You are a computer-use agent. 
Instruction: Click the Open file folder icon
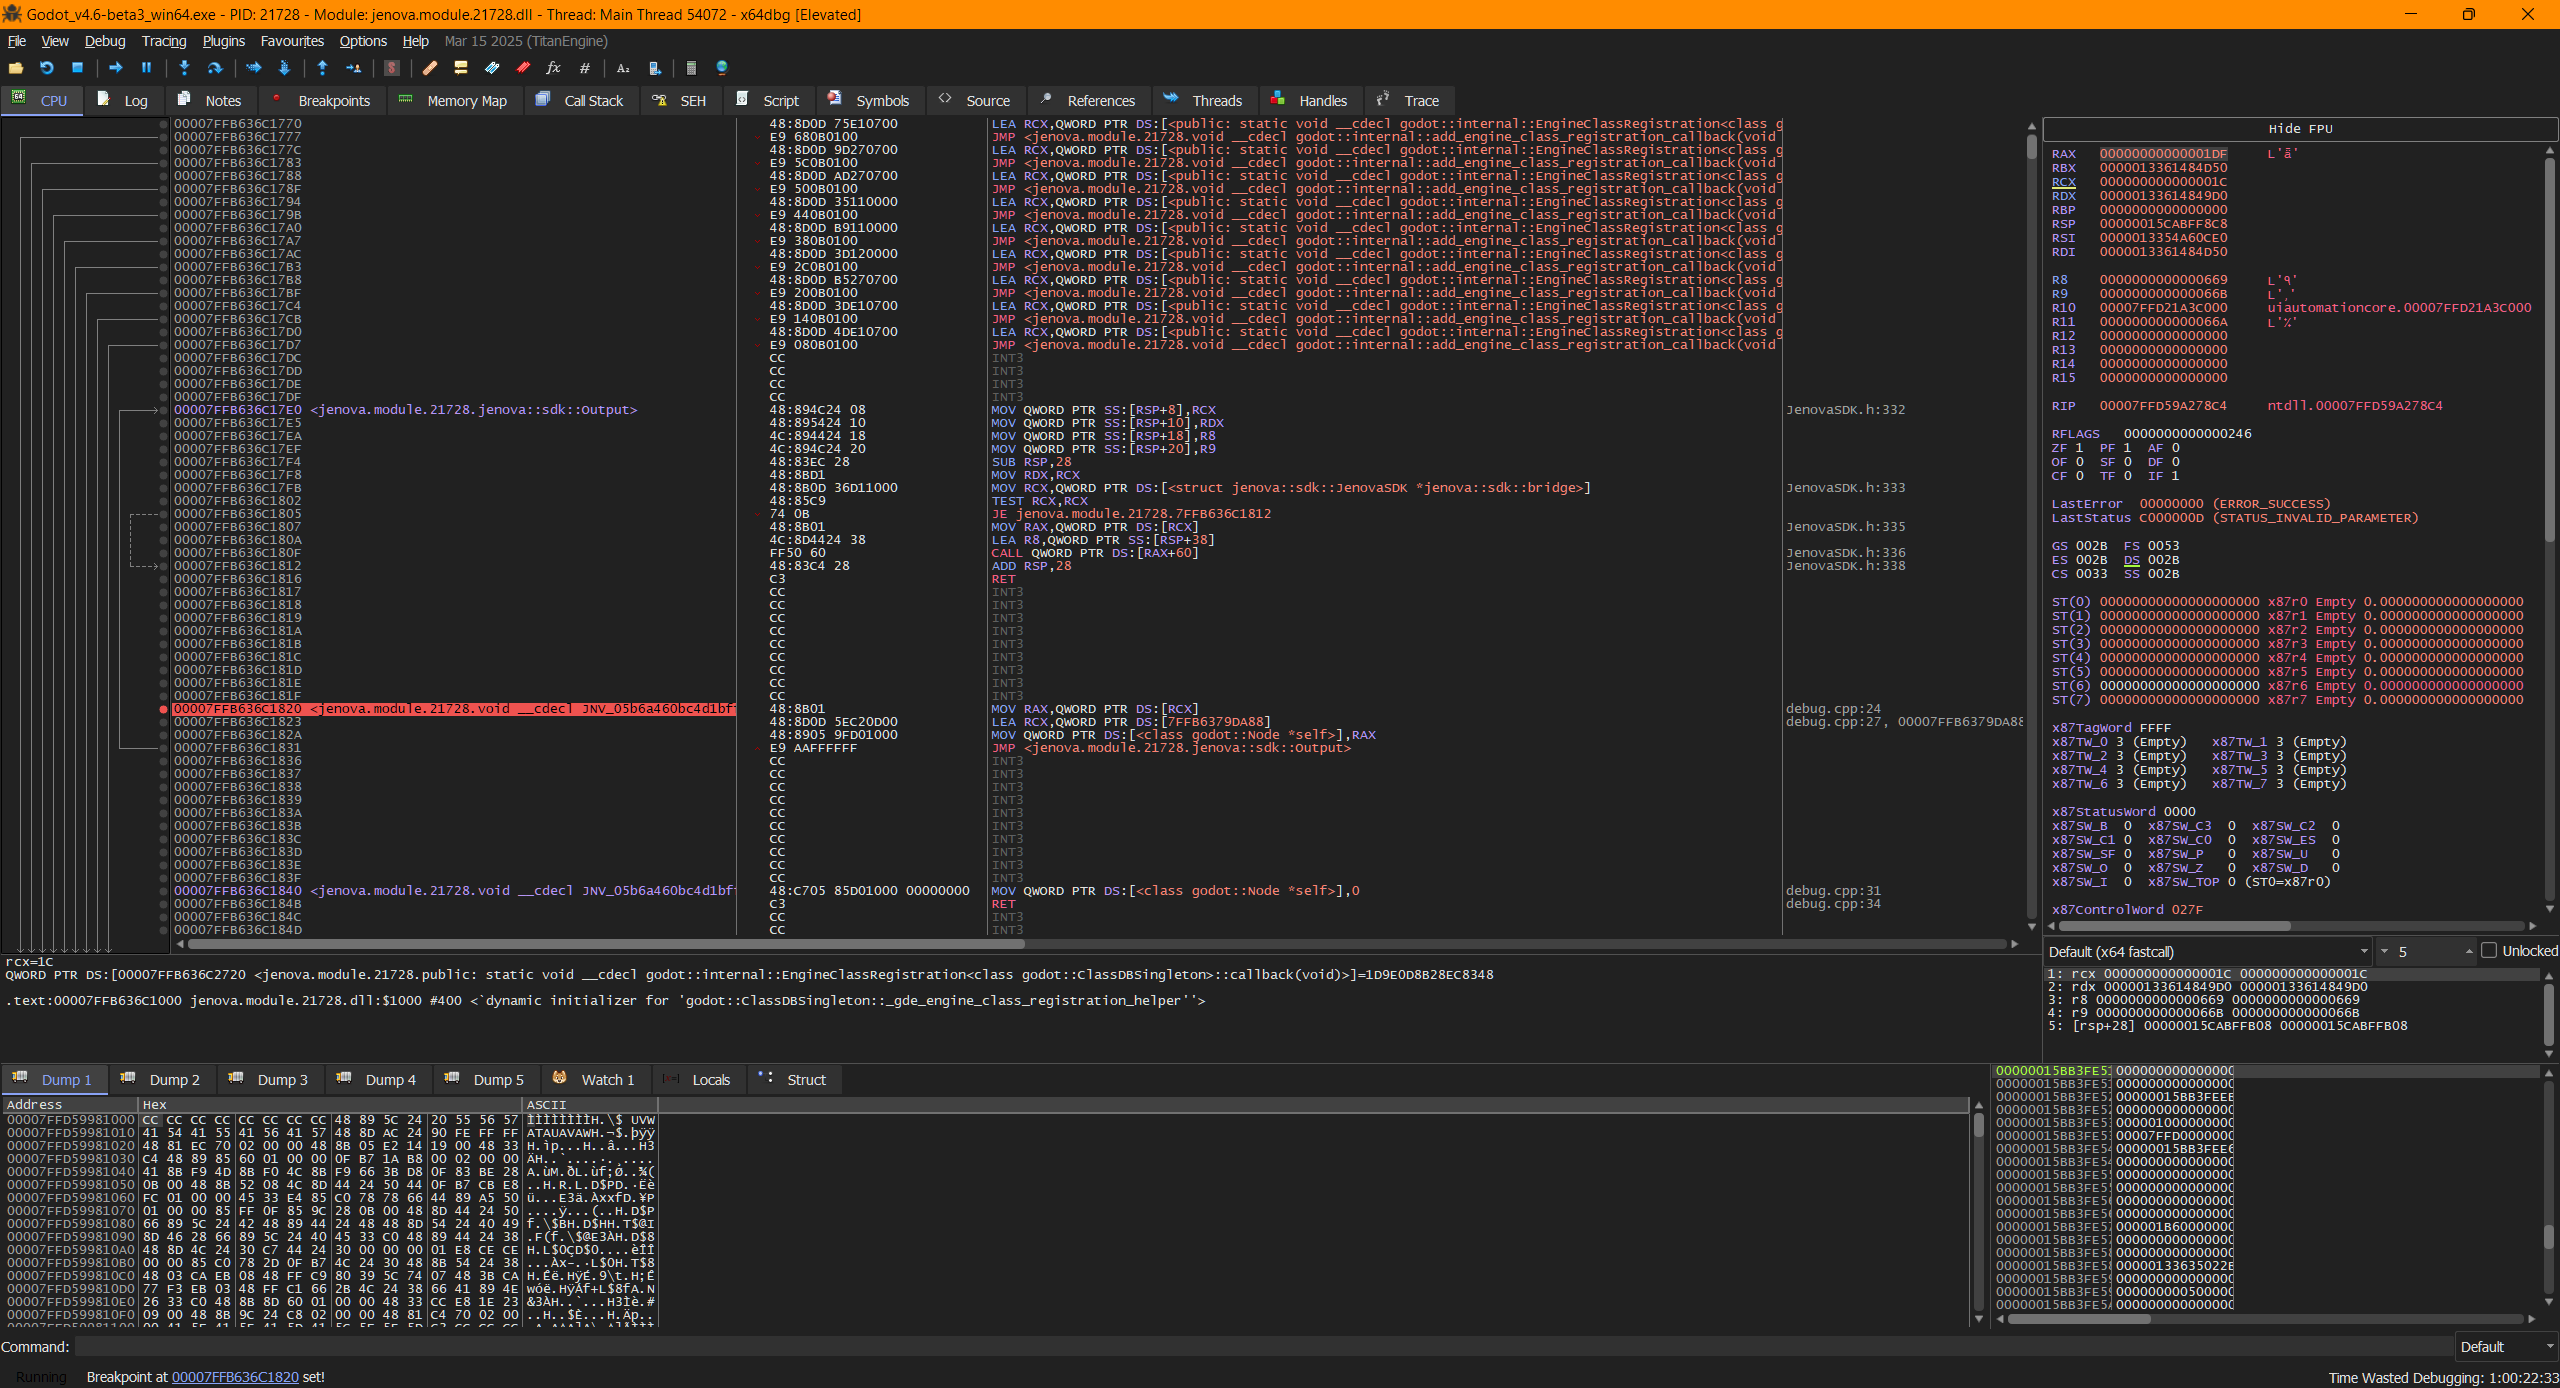(15, 68)
